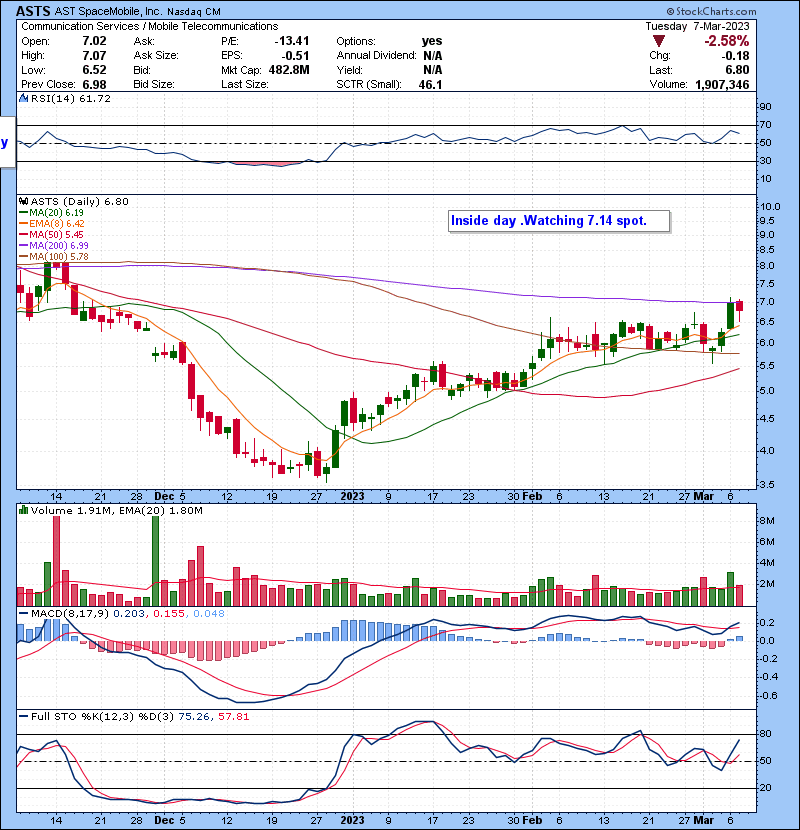This screenshot has width=800, height=830.
Task: Click the Low value 6.52
Action: point(94,70)
